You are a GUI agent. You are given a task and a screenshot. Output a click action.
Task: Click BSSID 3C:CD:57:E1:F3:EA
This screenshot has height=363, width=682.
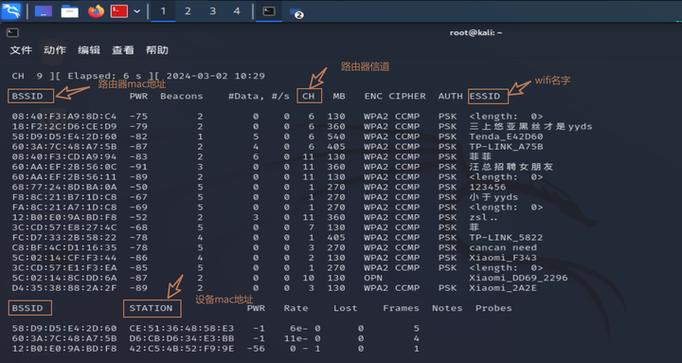[x=64, y=268]
